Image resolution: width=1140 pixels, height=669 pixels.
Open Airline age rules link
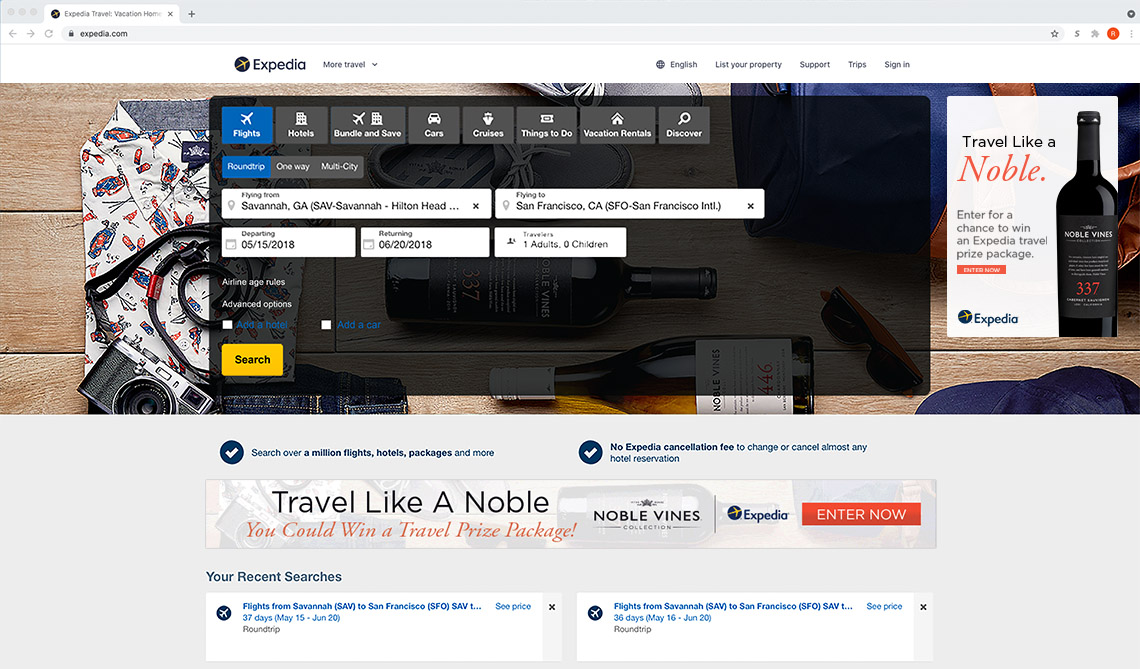pyautogui.click(x=253, y=282)
